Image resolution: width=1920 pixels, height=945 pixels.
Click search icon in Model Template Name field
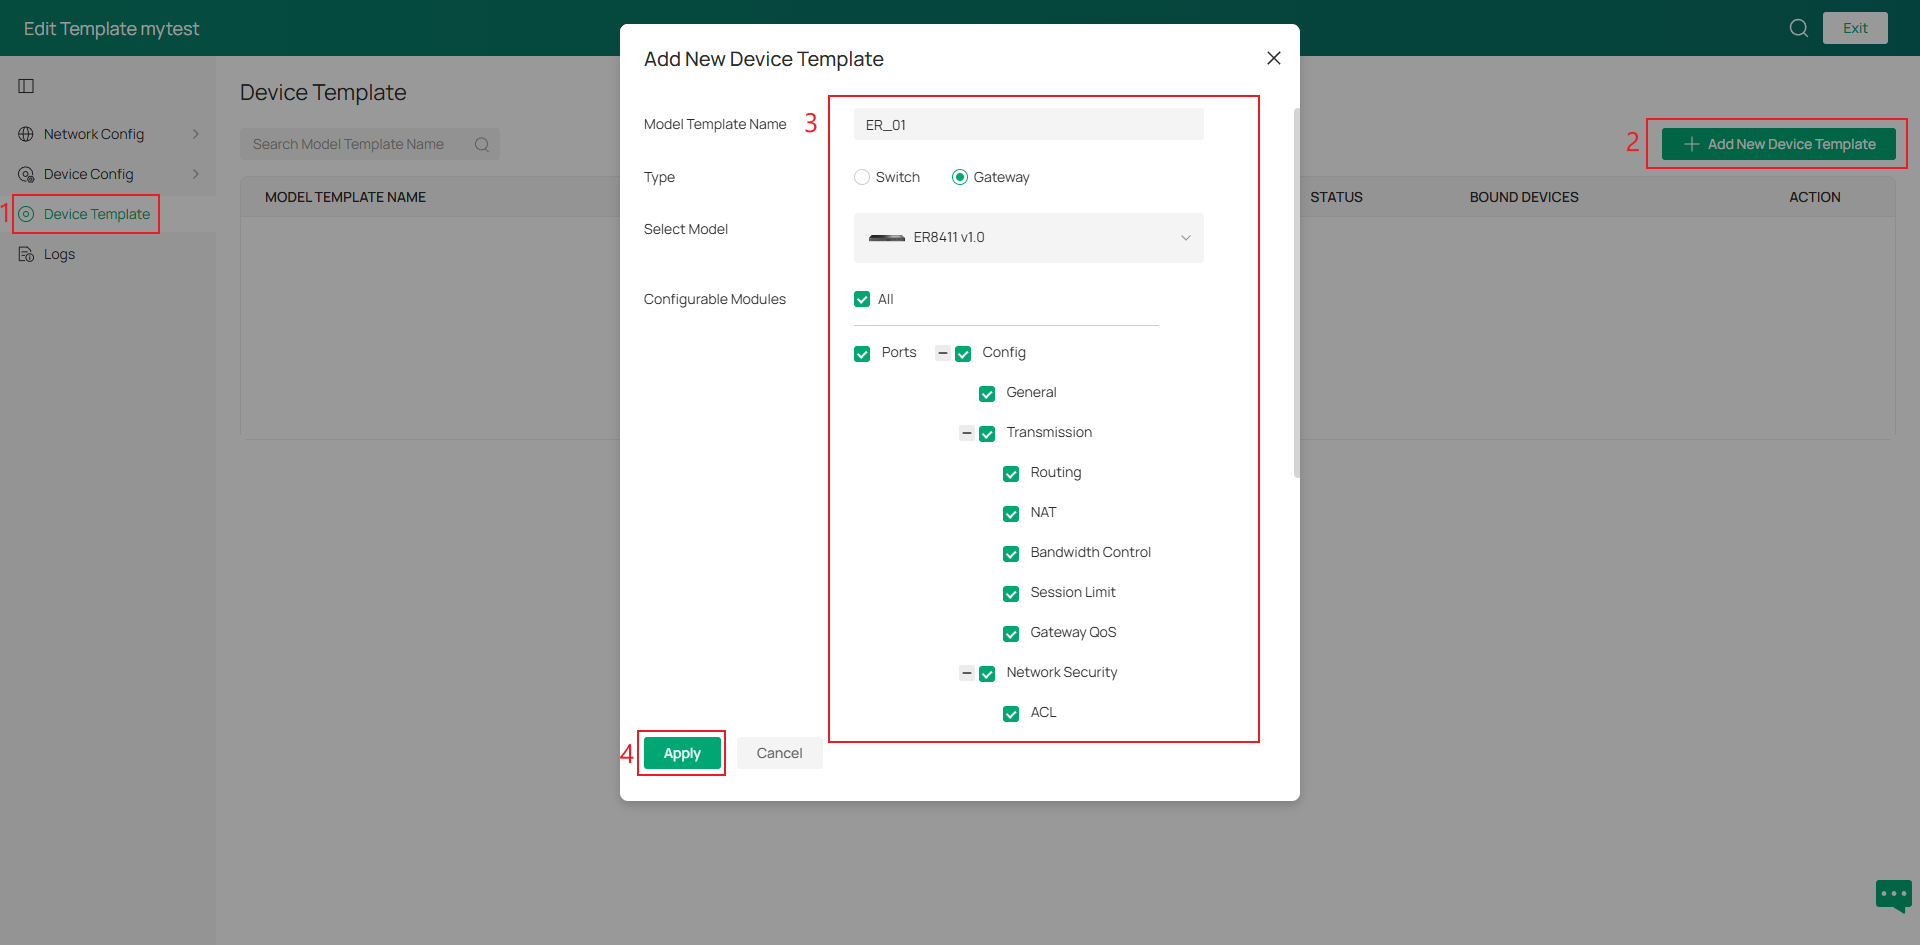pos(482,144)
